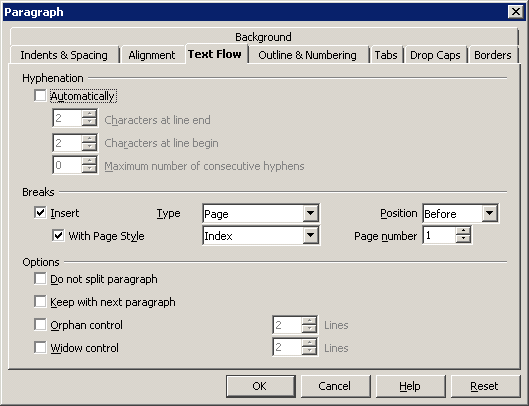Enable Keep with next paragraph
529x406 pixels.
click(40, 301)
